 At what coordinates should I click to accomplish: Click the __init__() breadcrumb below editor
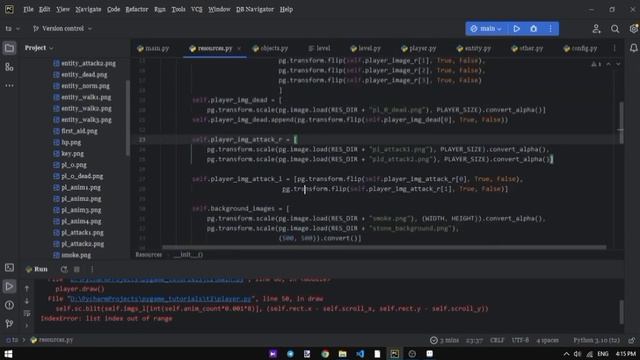tap(188, 254)
